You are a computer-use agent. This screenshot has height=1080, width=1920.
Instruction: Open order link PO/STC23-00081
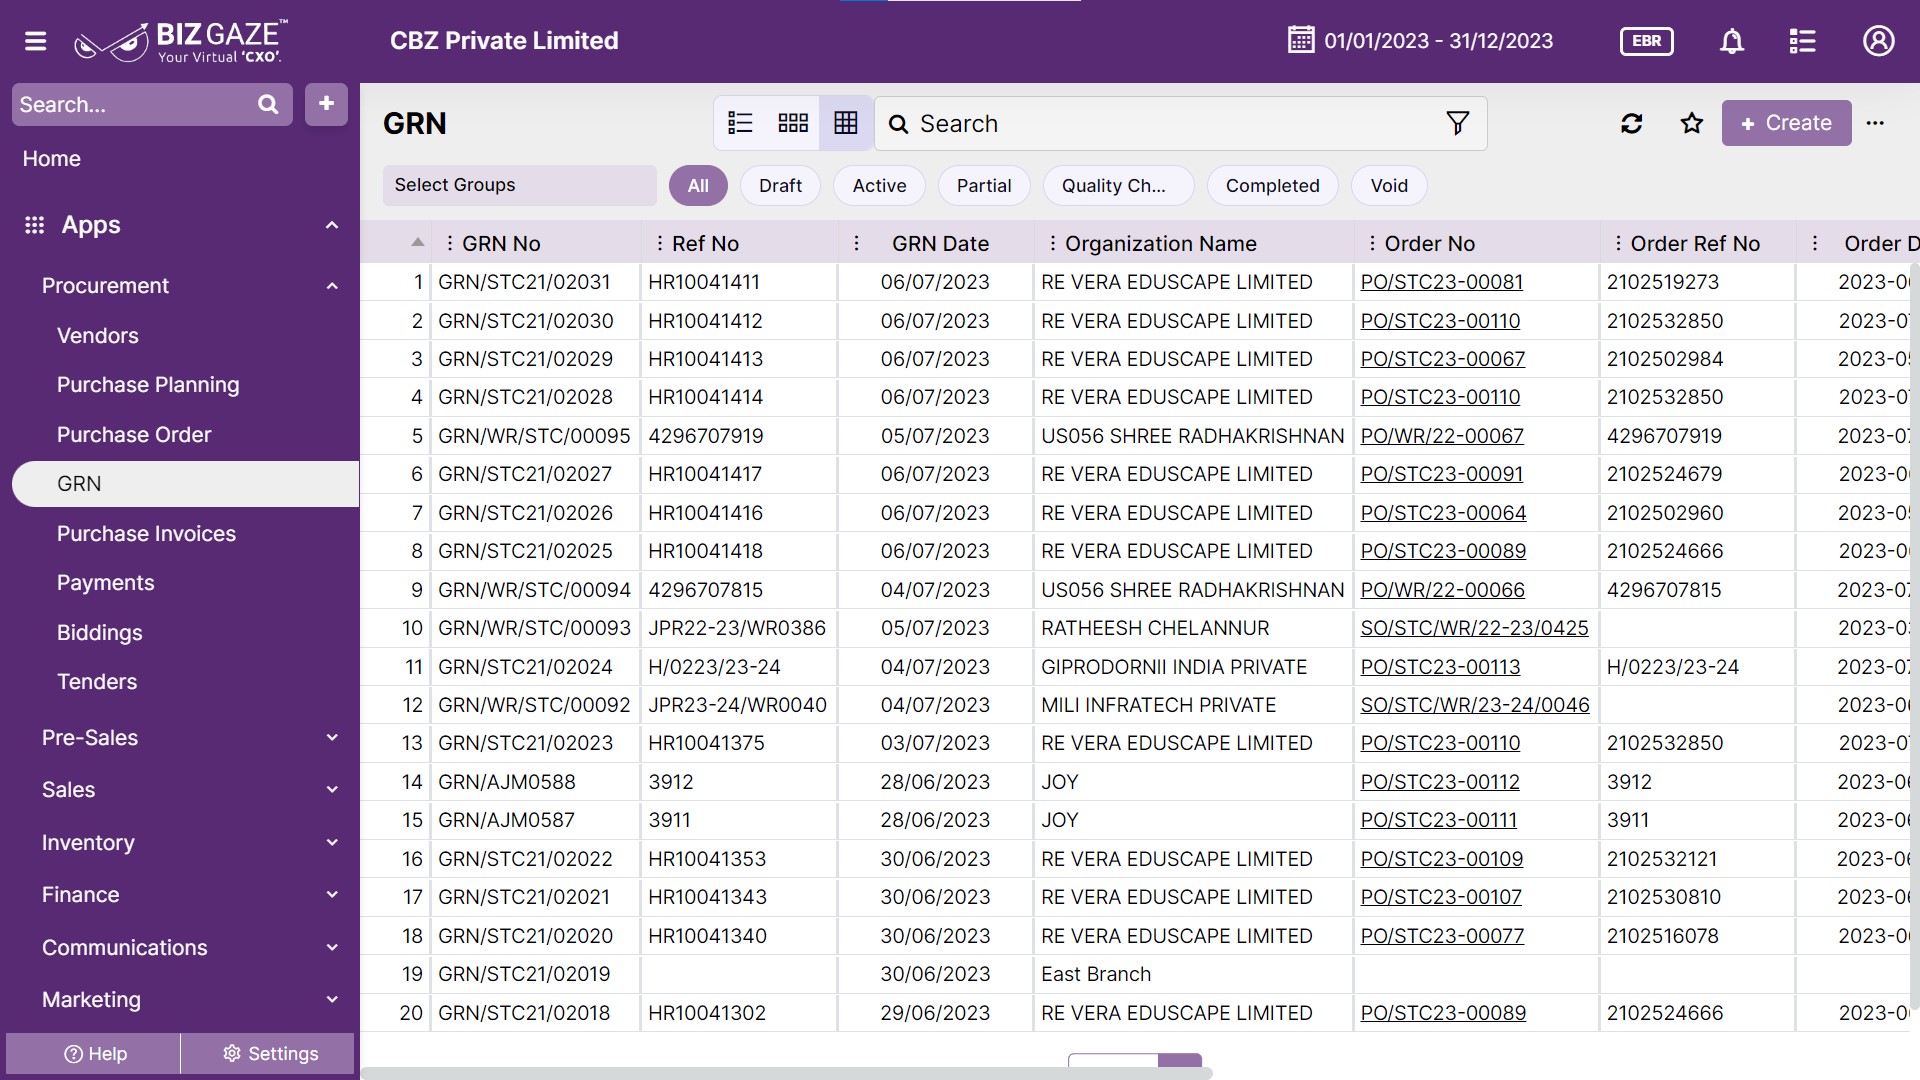pos(1441,282)
